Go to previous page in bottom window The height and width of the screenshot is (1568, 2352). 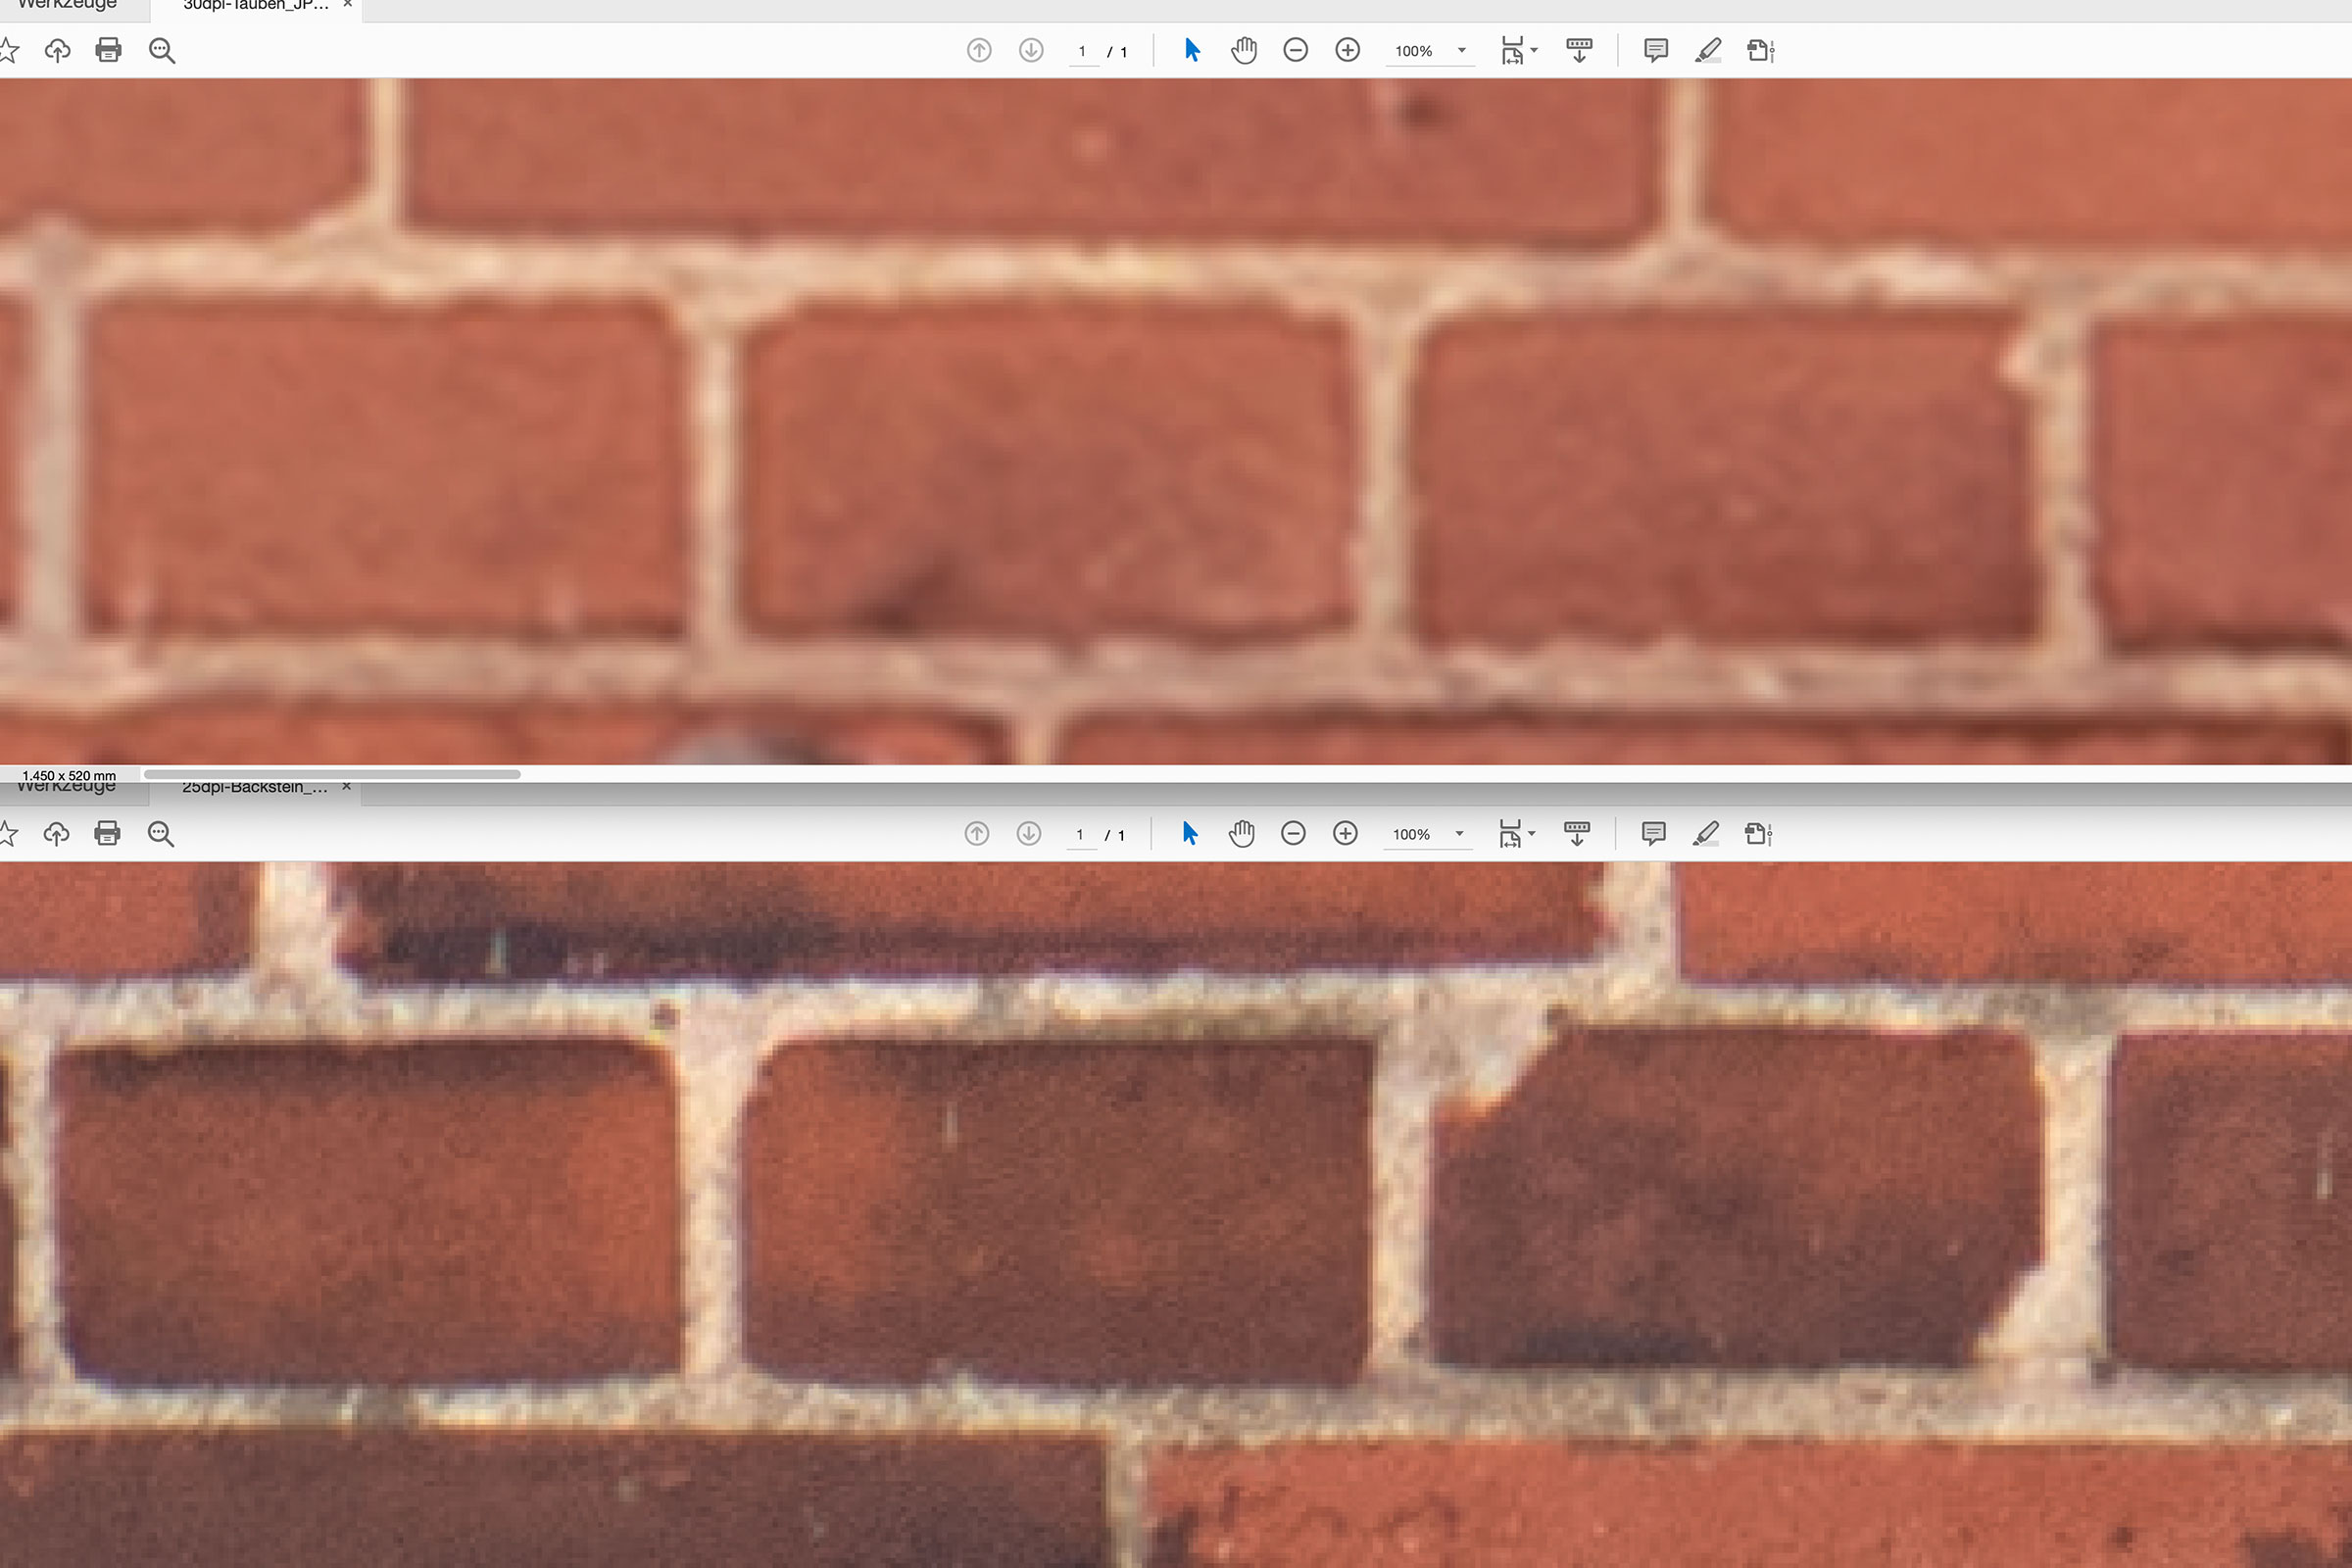pos(977,833)
